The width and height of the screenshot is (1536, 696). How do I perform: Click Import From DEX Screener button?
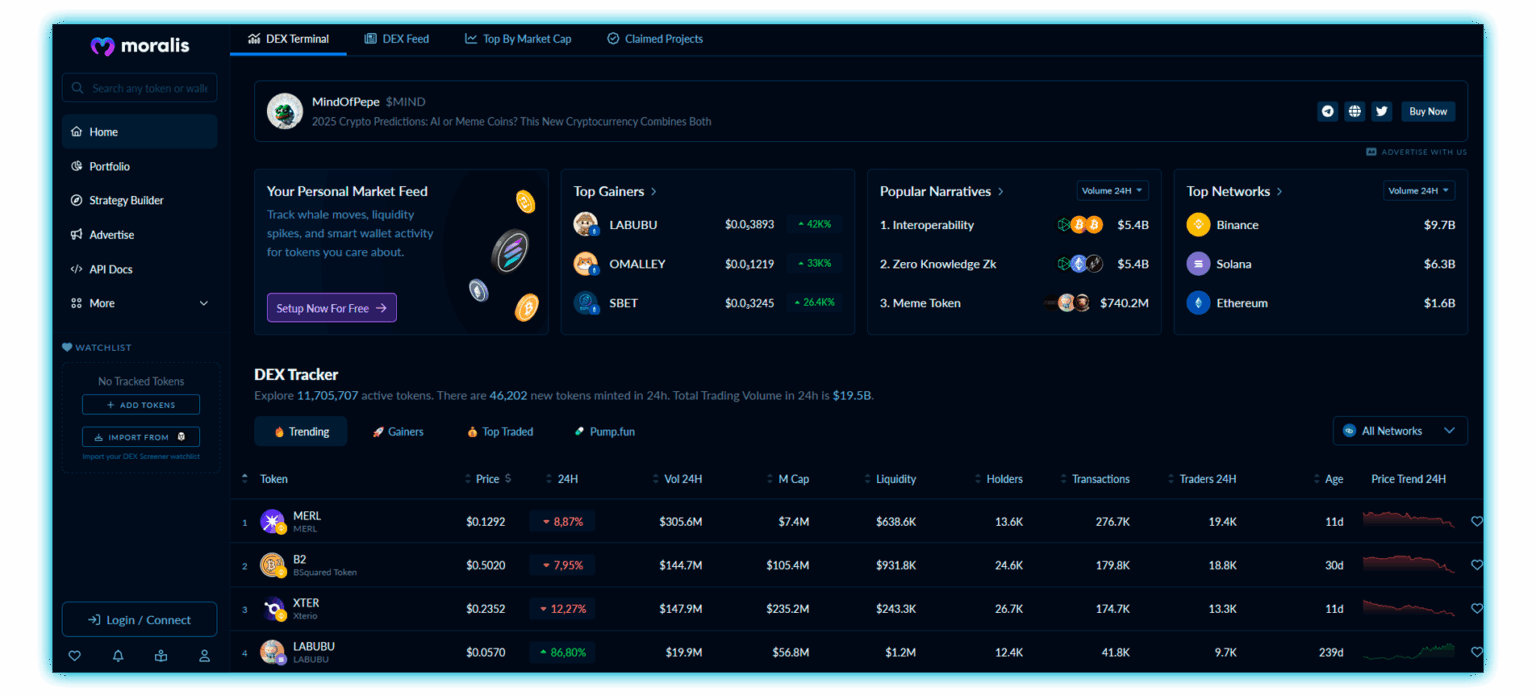(x=141, y=437)
